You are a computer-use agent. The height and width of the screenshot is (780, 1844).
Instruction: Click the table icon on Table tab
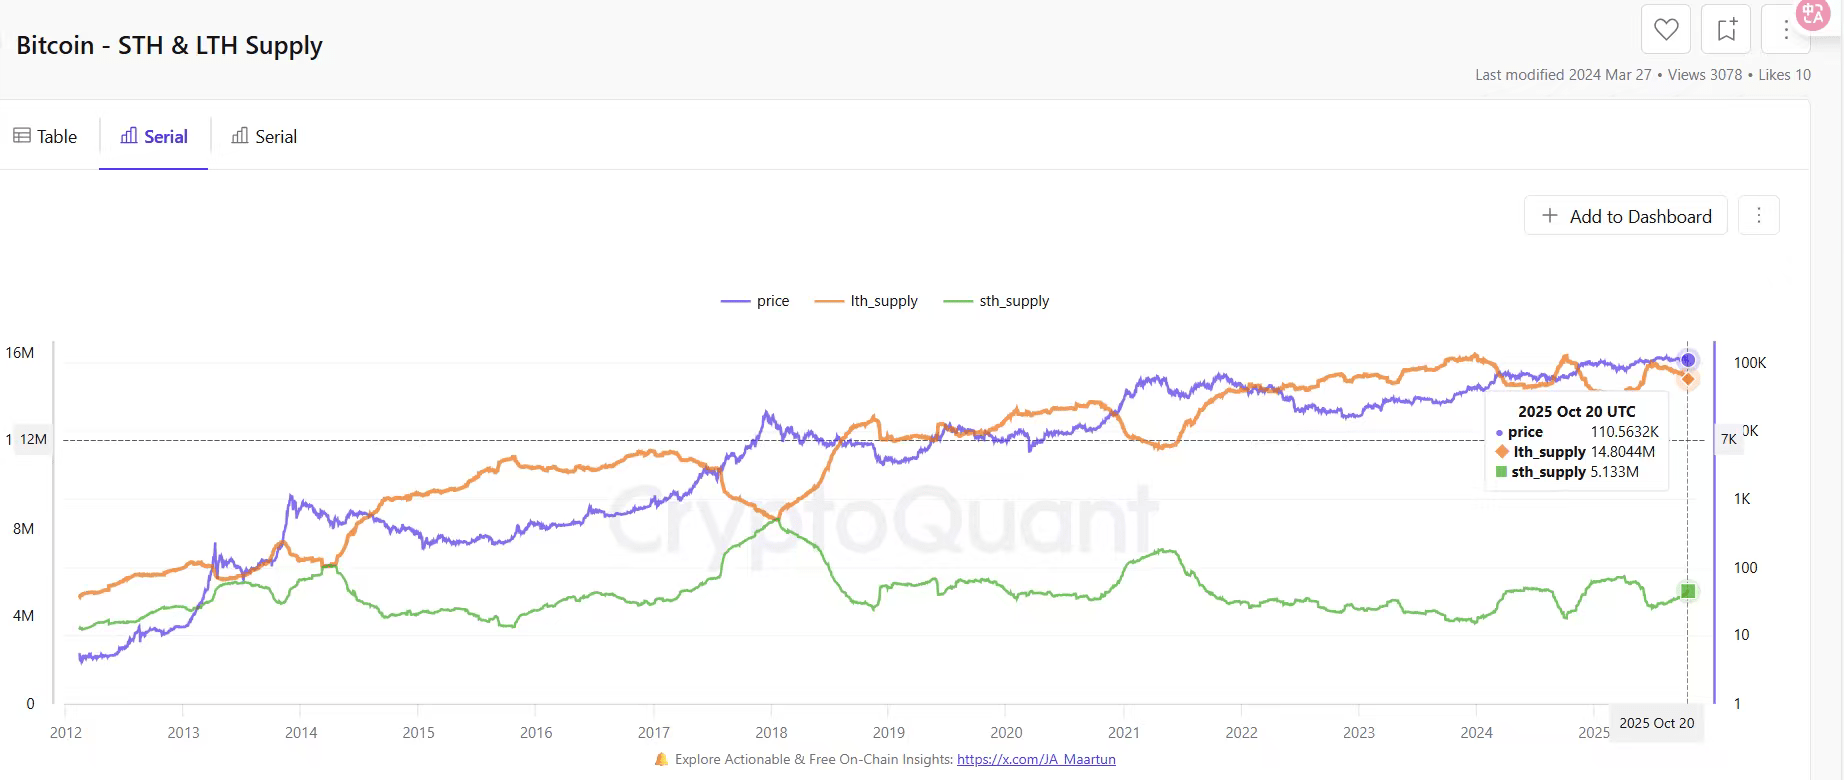22,136
